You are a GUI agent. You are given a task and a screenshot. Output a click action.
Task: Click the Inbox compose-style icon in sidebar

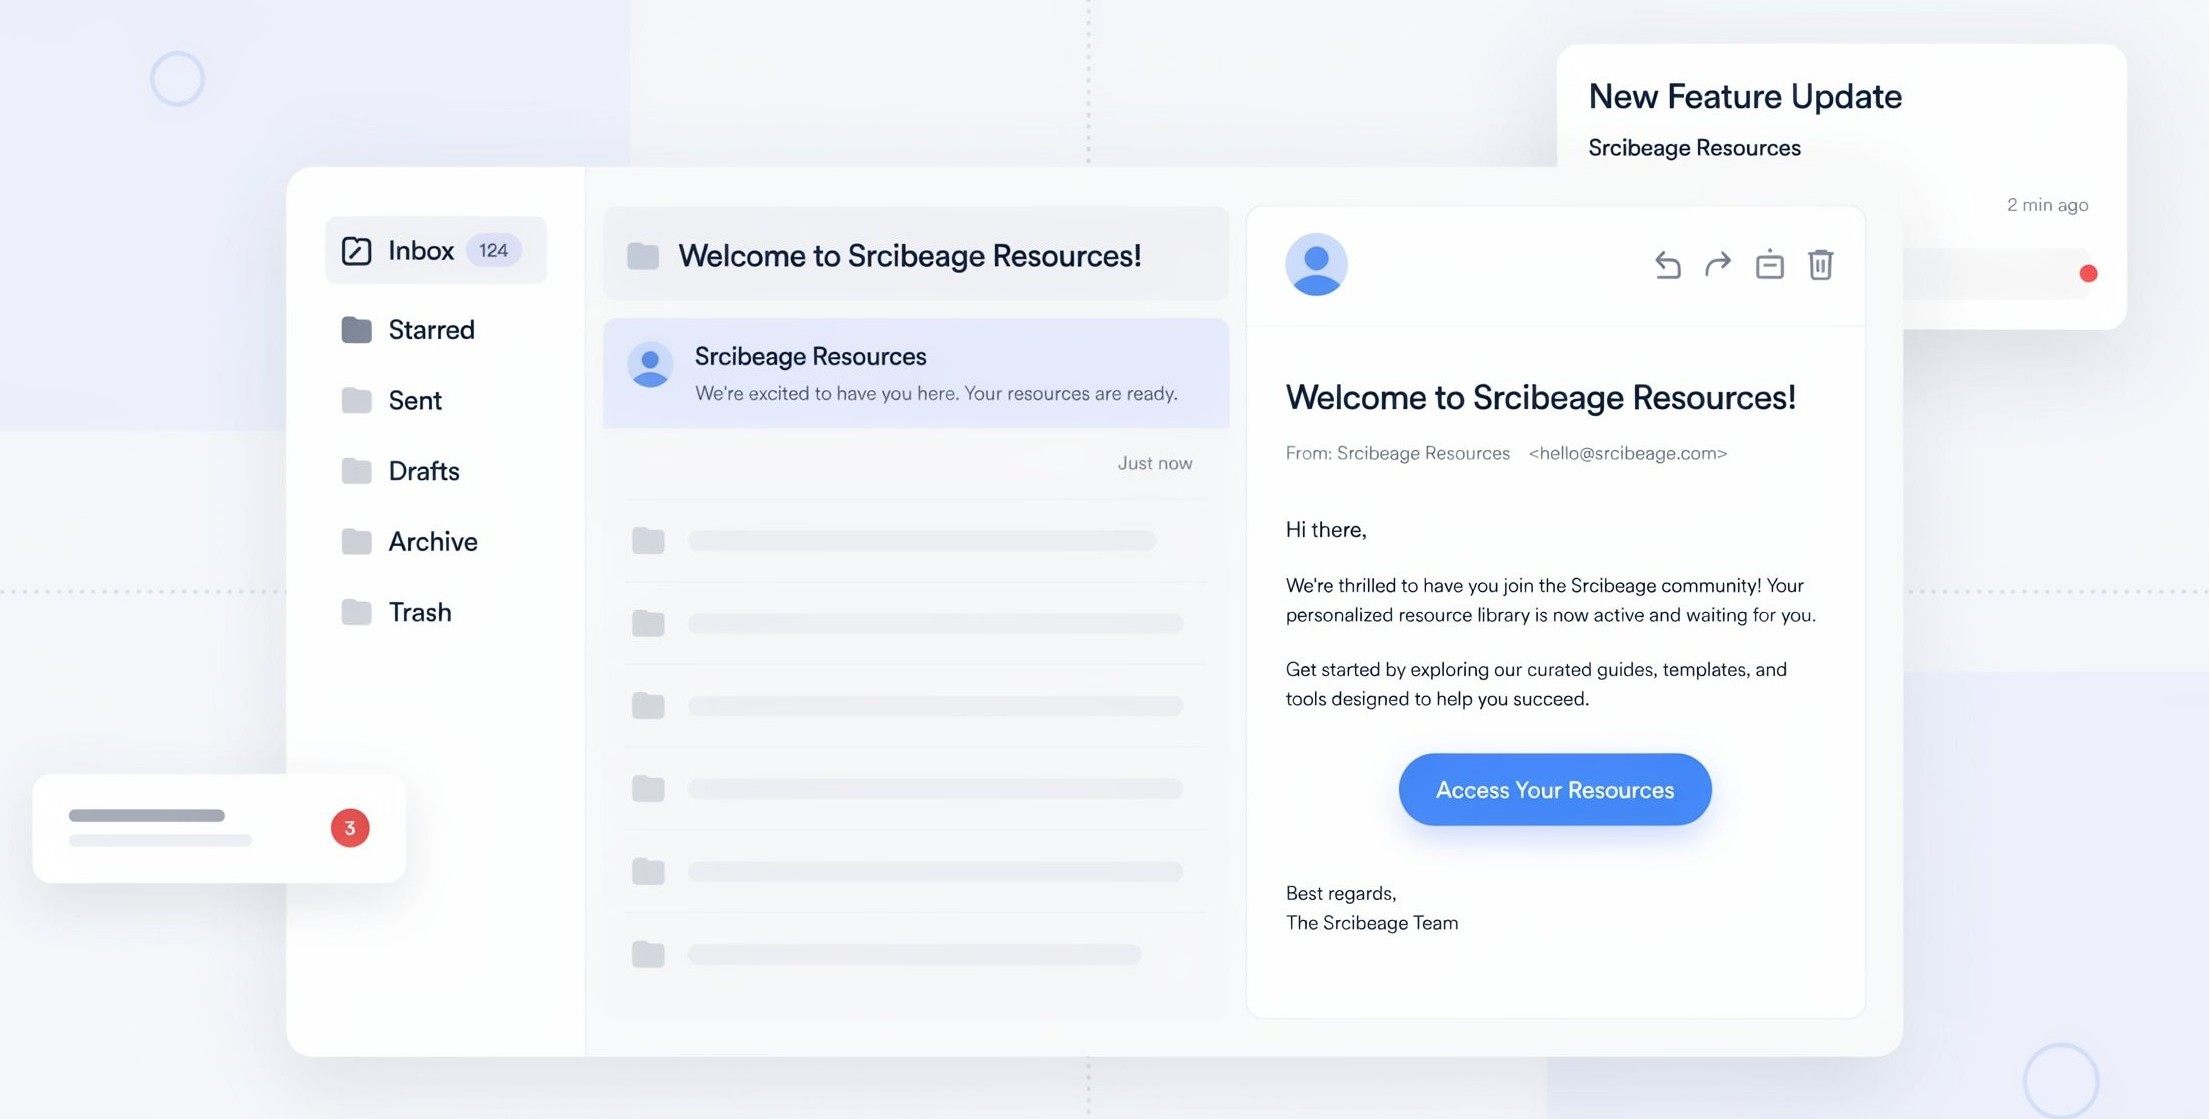pyautogui.click(x=356, y=250)
